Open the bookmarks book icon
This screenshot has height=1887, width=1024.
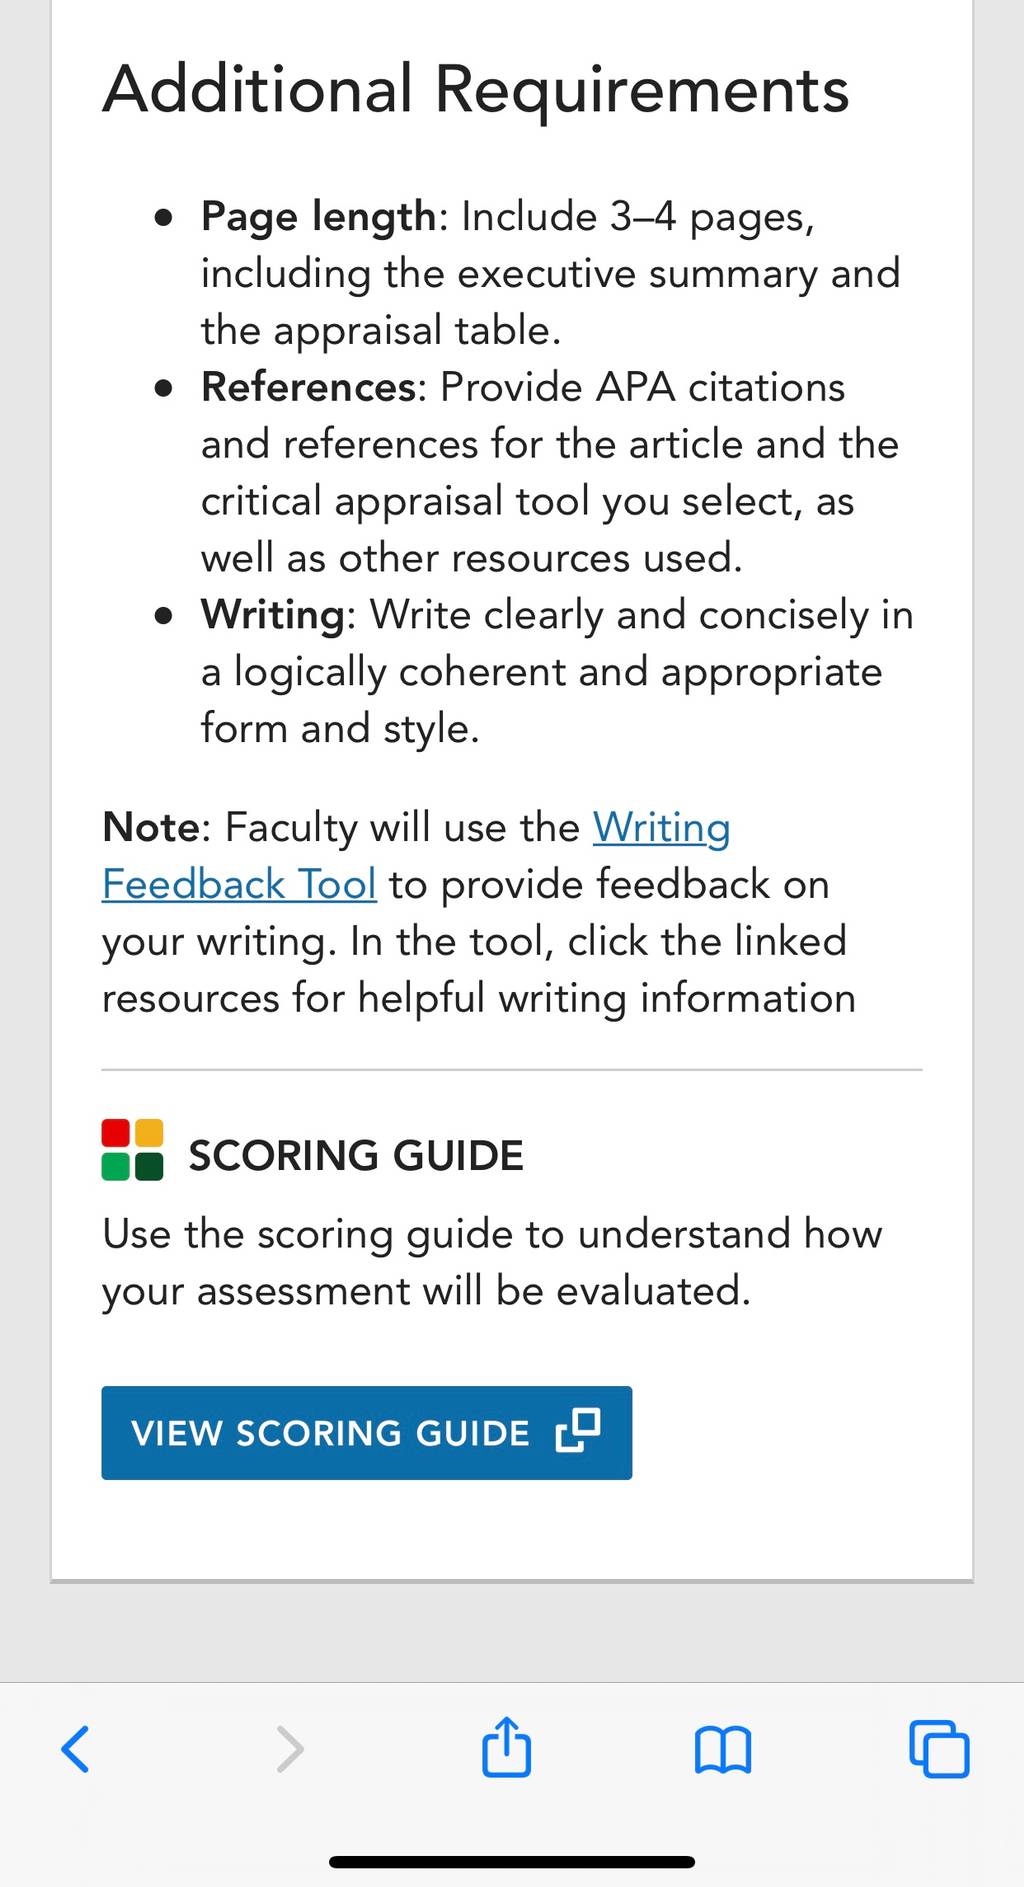pyautogui.click(x=722, y=1750)
